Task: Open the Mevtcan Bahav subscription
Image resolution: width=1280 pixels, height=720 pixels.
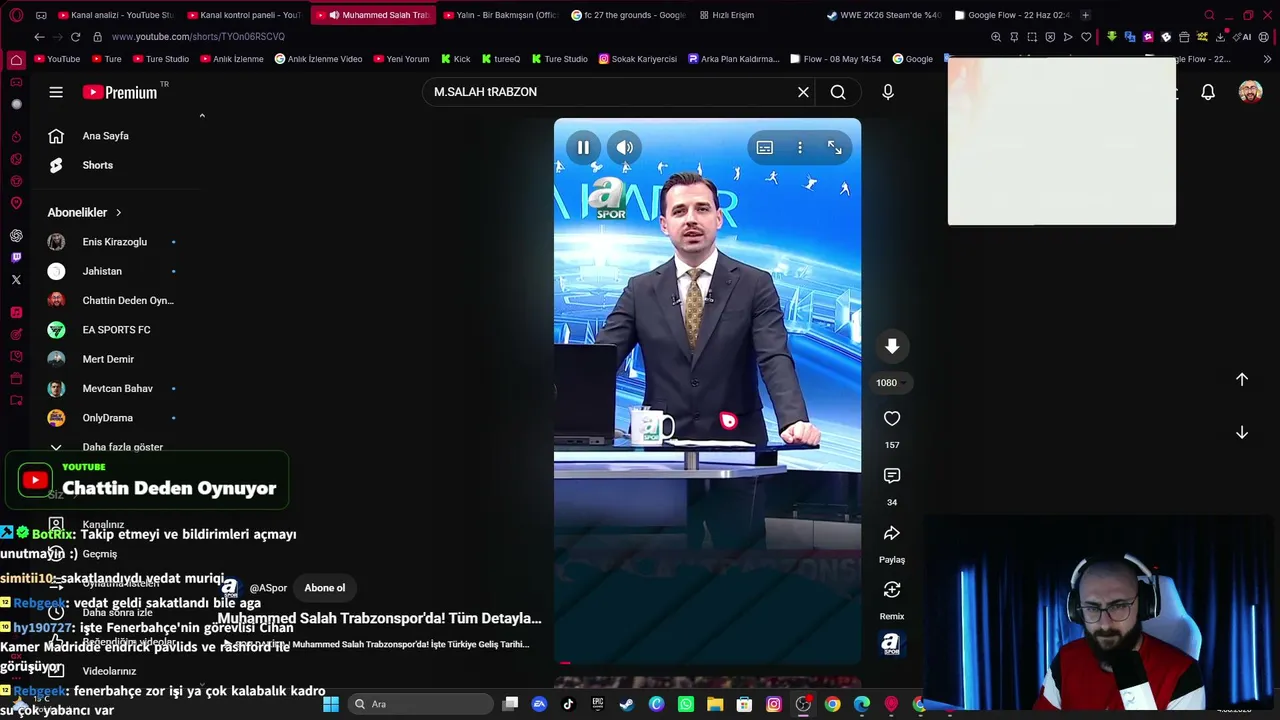Action: click(x=119, y=388)
